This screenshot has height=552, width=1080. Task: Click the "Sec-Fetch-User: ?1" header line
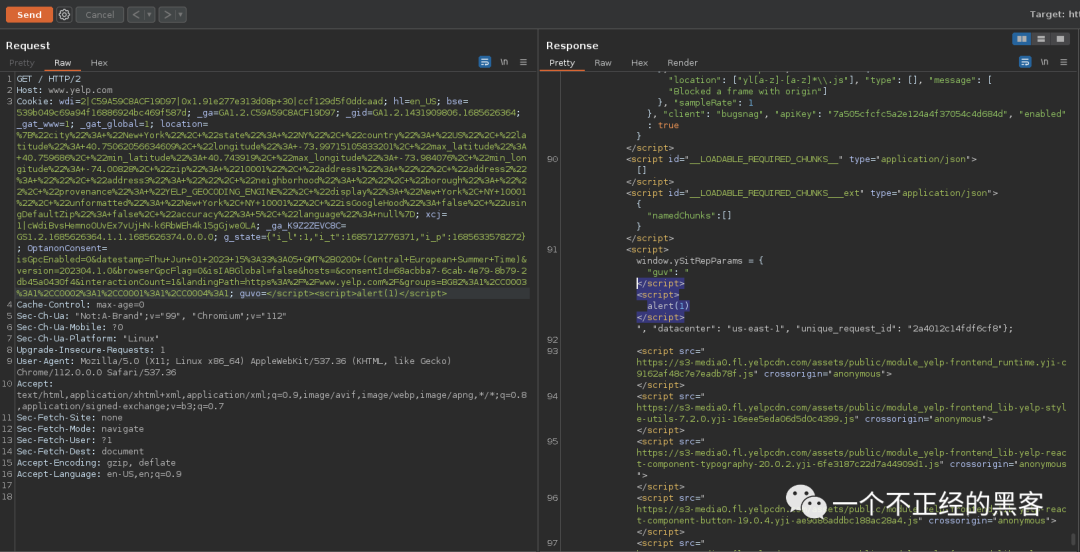64,440
